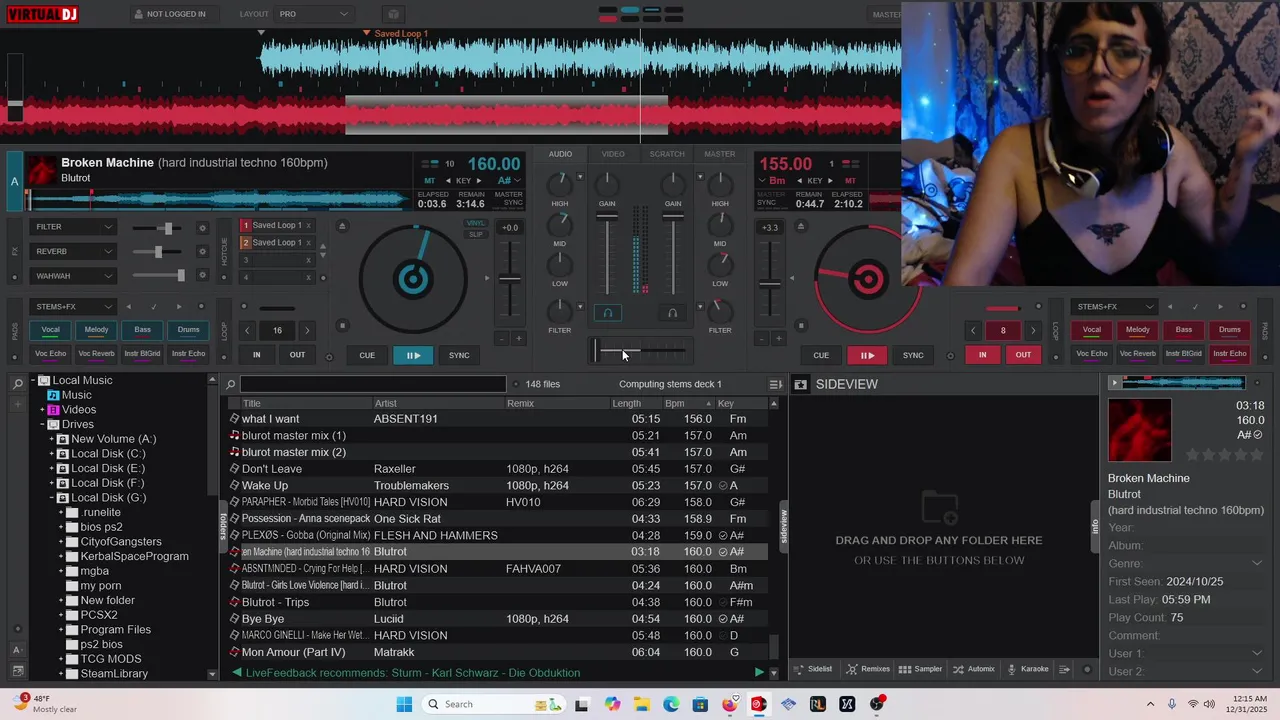Image resolution: width=1280 pixels, height=720 pixels.
Task: Switch to the AUDIO mixer tab
Action: click(560, 154)
